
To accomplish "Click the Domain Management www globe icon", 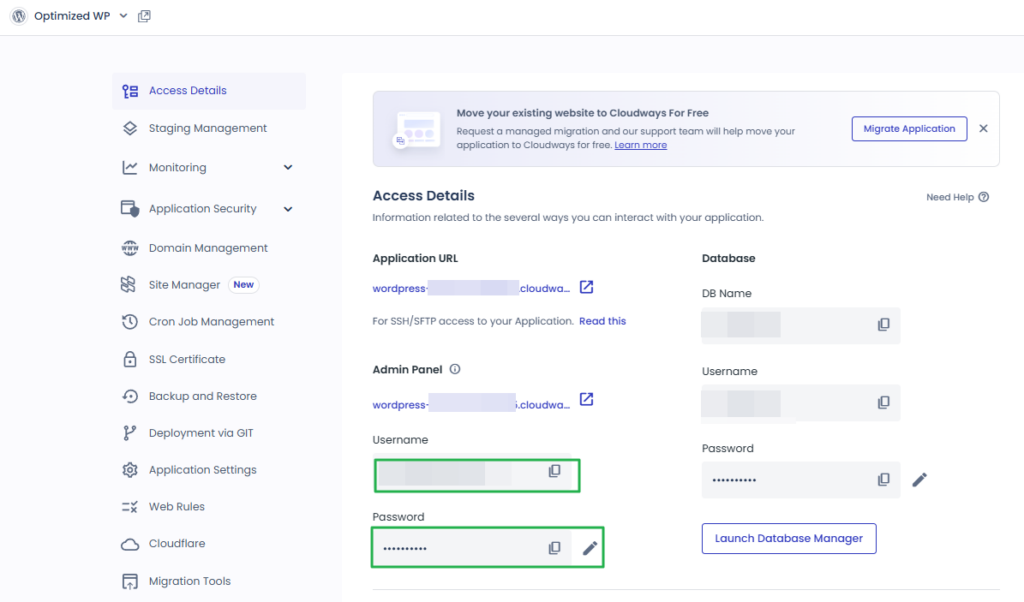I will click(130, 248).
